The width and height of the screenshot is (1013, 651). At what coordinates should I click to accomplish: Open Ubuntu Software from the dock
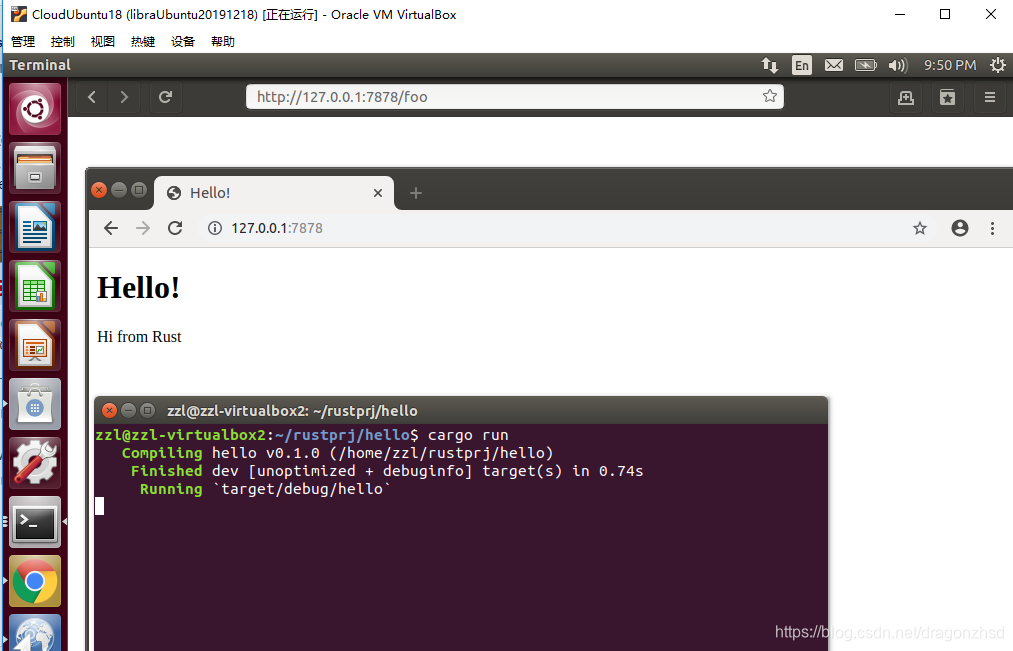[x=34, y=403]
